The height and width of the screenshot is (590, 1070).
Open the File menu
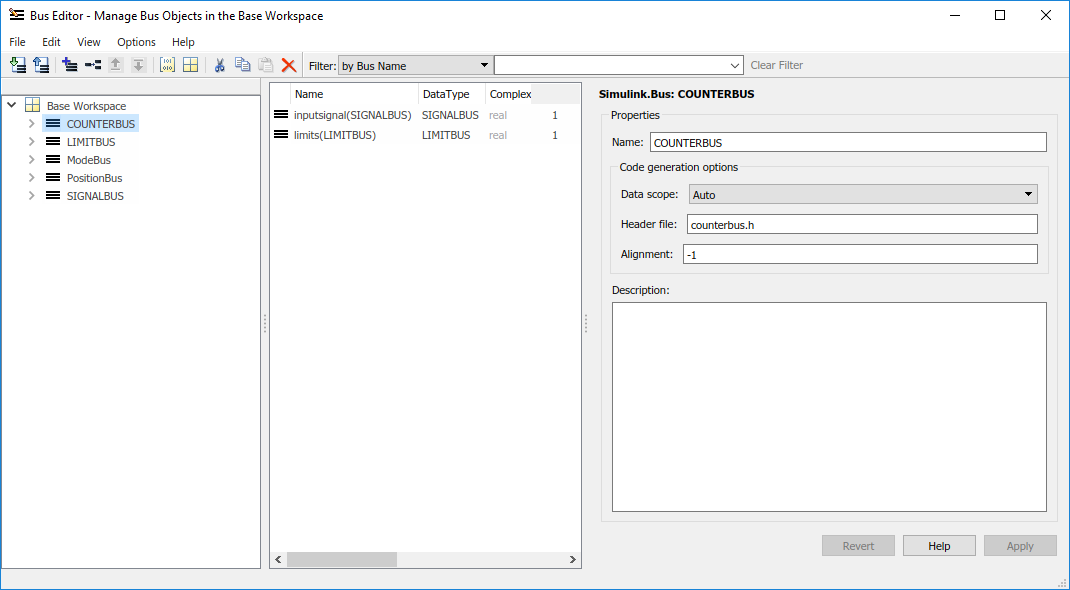pyautogui.click(x=17, y=42)
